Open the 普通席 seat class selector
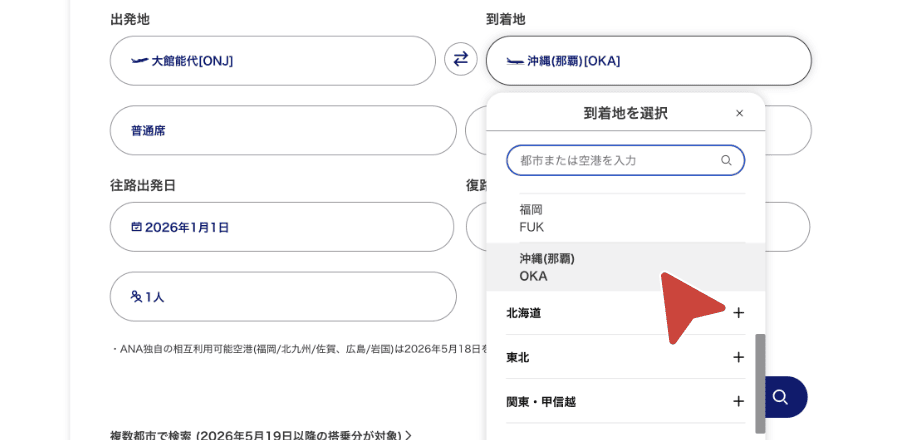 [283, 131]
